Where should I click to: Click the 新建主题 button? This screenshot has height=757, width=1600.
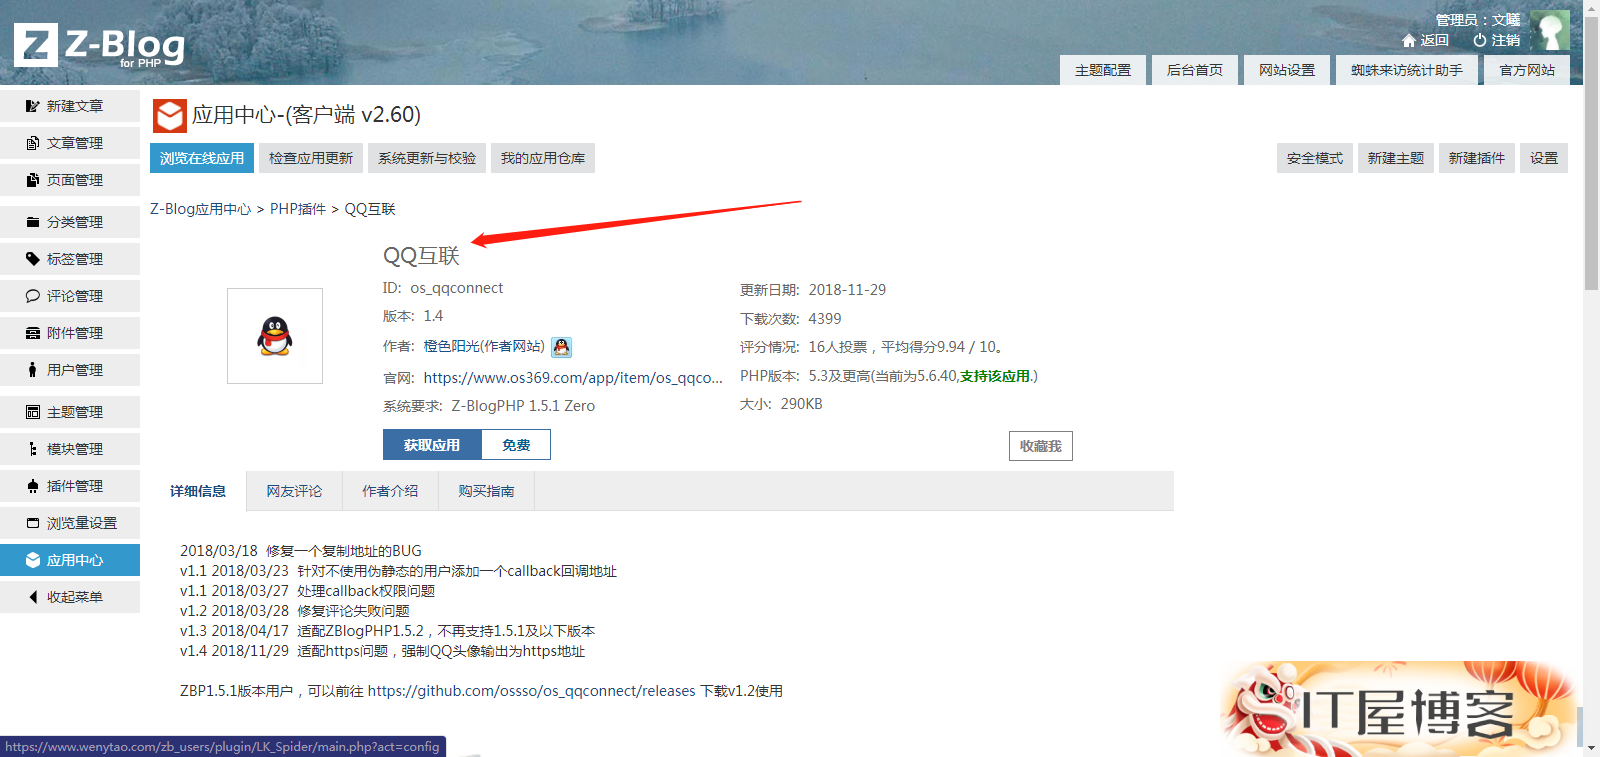pyautogui.click(x=1396, y=158)
